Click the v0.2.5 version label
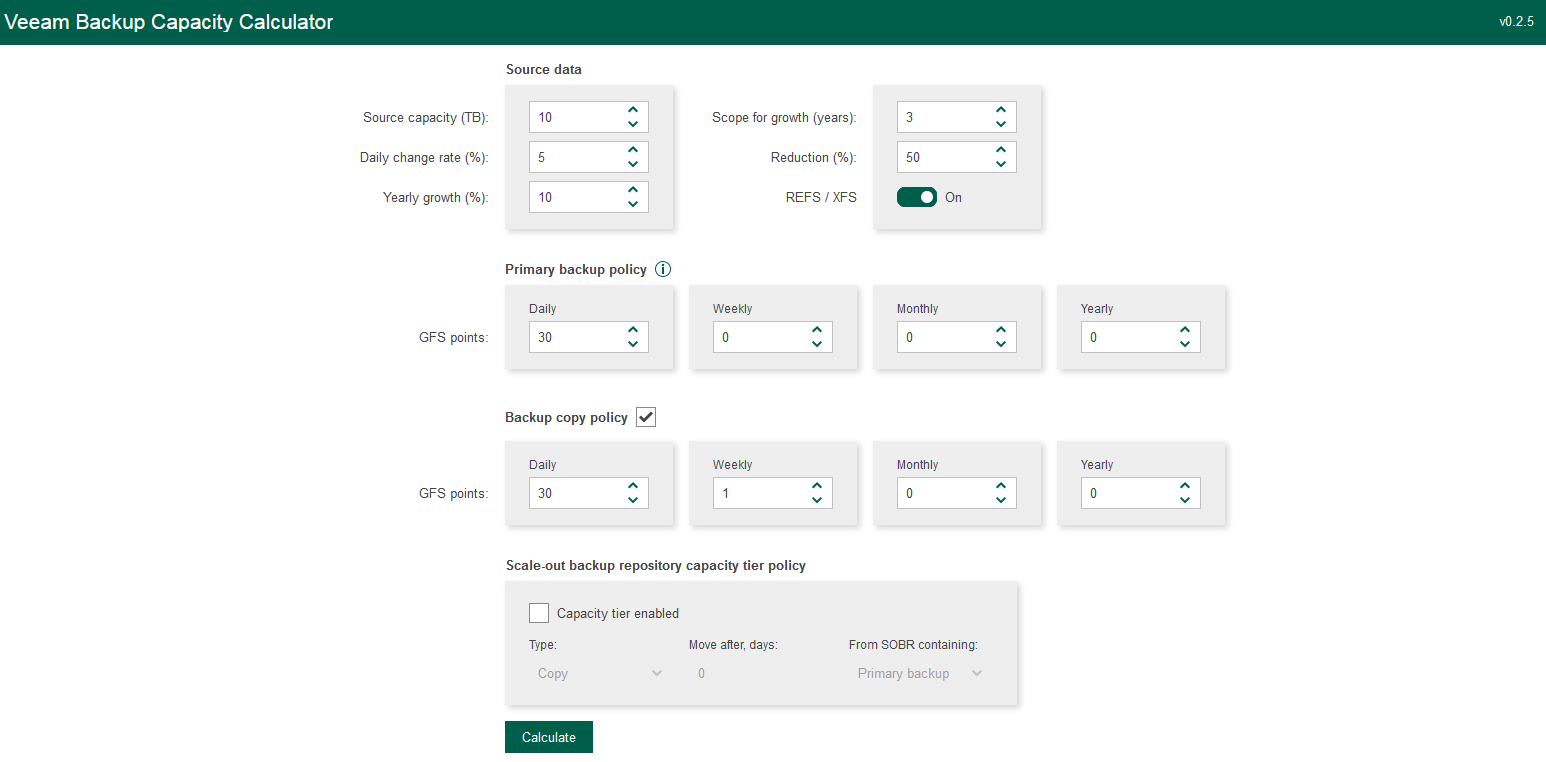This screenshot has width=1546, height=762. click(1516, 22)
